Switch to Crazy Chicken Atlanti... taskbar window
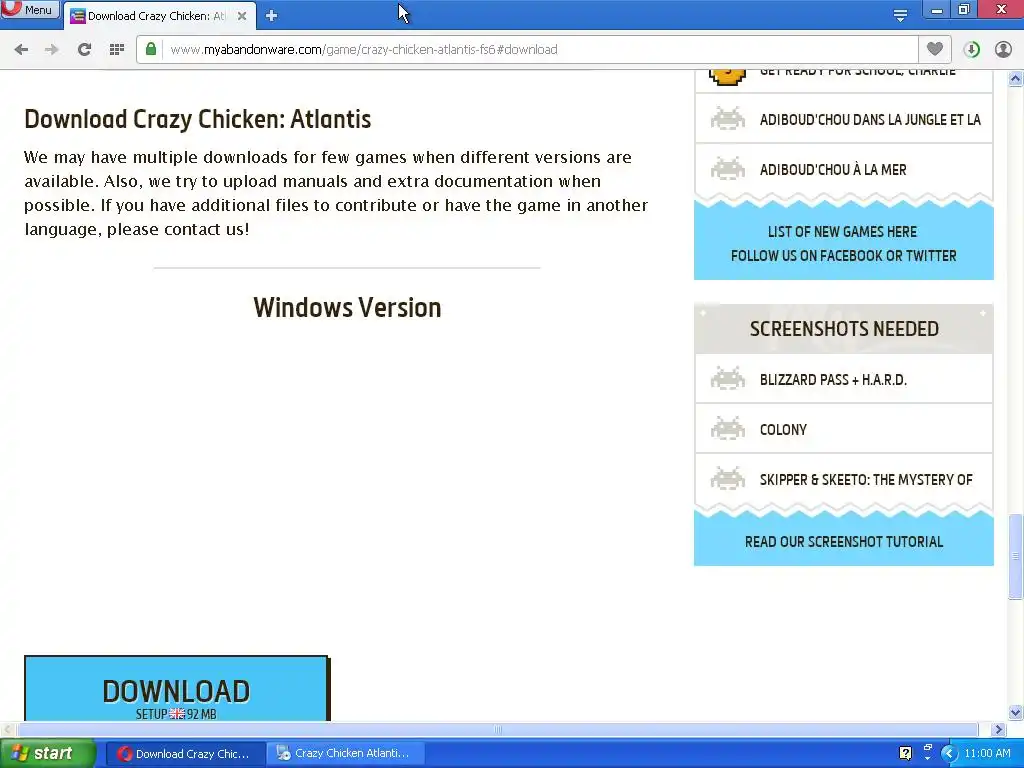Viewport: 1024px width, 768px height. click(345, 754)
